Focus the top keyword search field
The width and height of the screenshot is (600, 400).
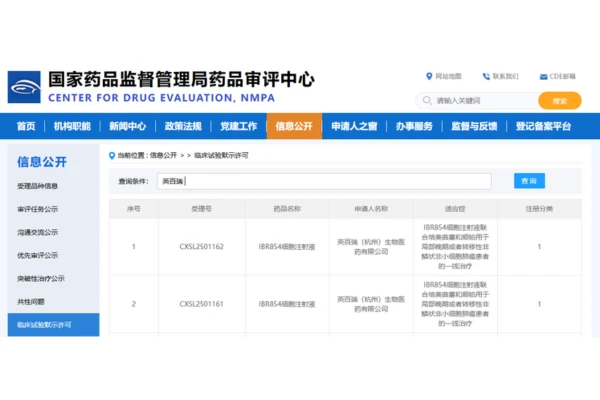point(482,101)
